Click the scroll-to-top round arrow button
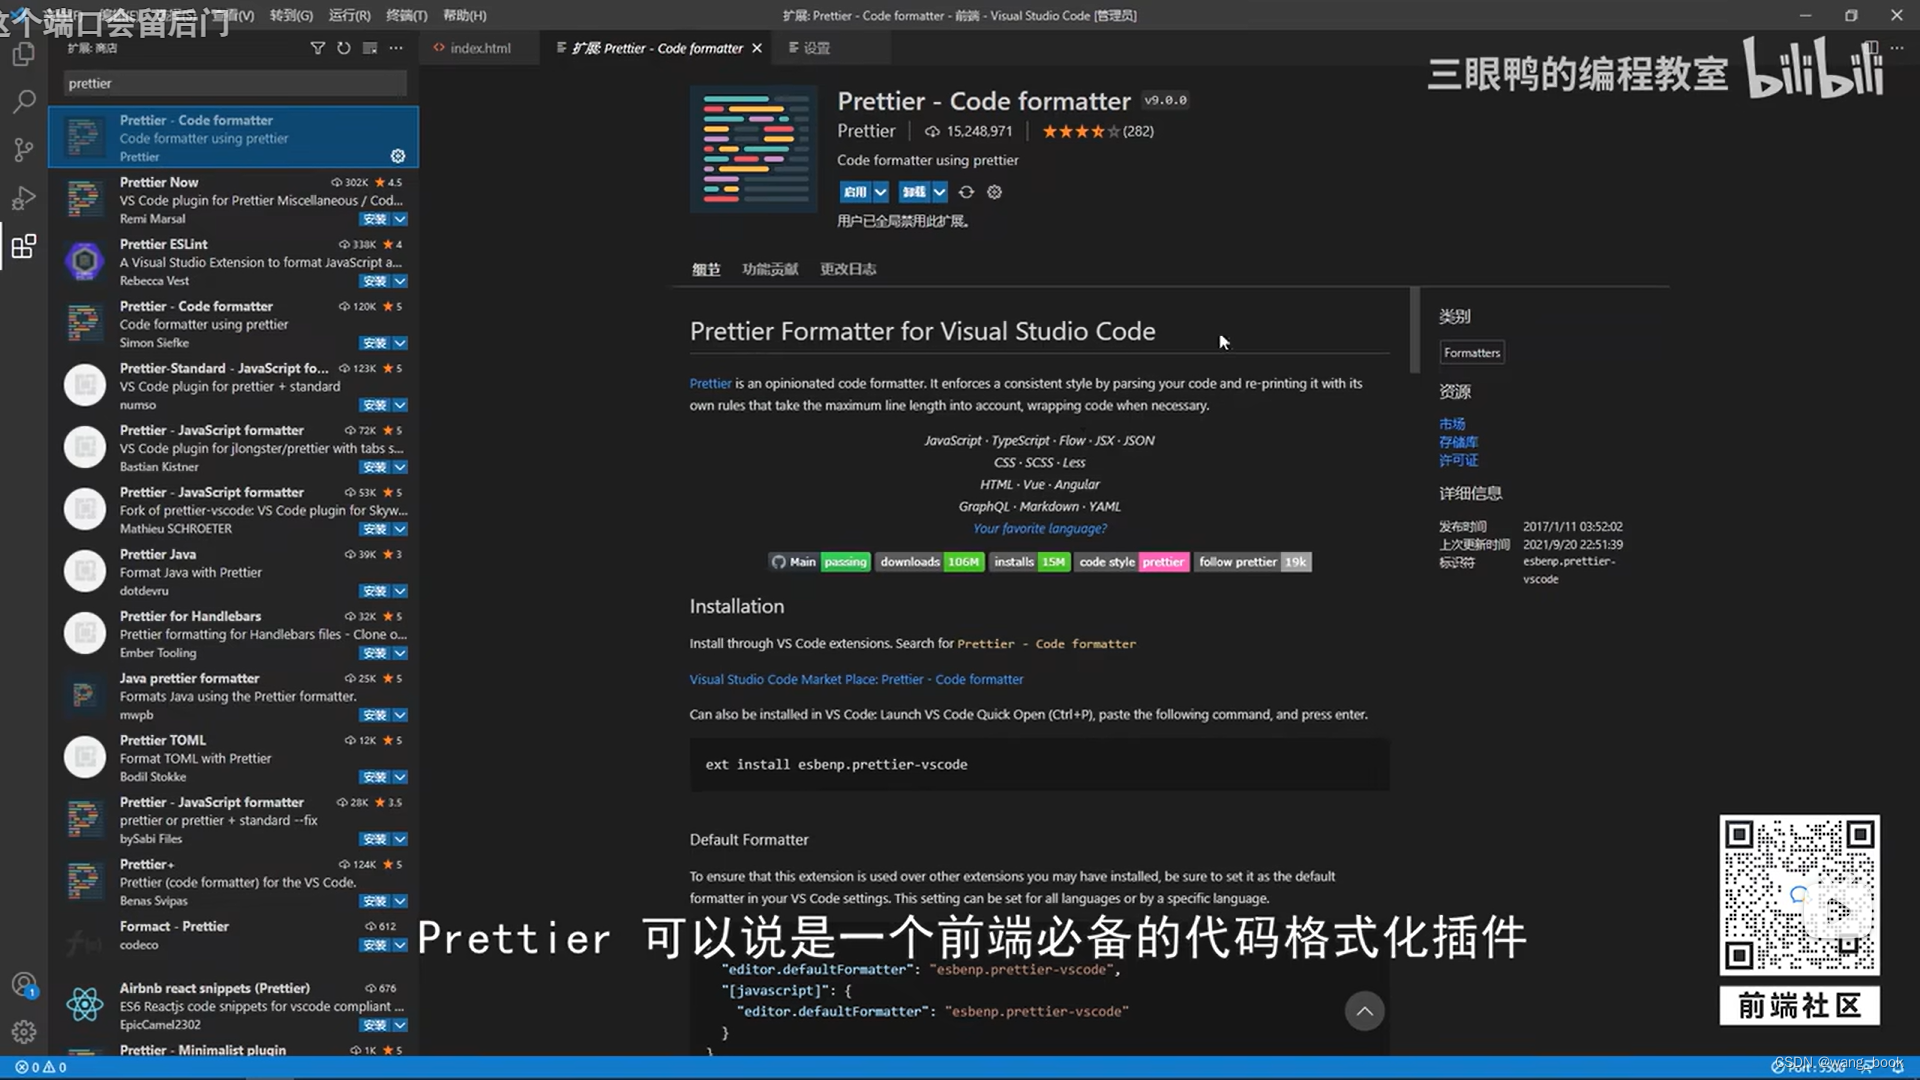This screenshot has width=1920, height=1080. (x=1364, y=1011)
